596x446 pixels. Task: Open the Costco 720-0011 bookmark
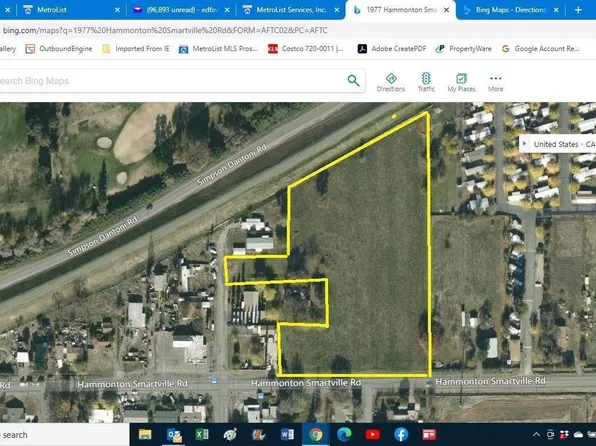[306, 49]
